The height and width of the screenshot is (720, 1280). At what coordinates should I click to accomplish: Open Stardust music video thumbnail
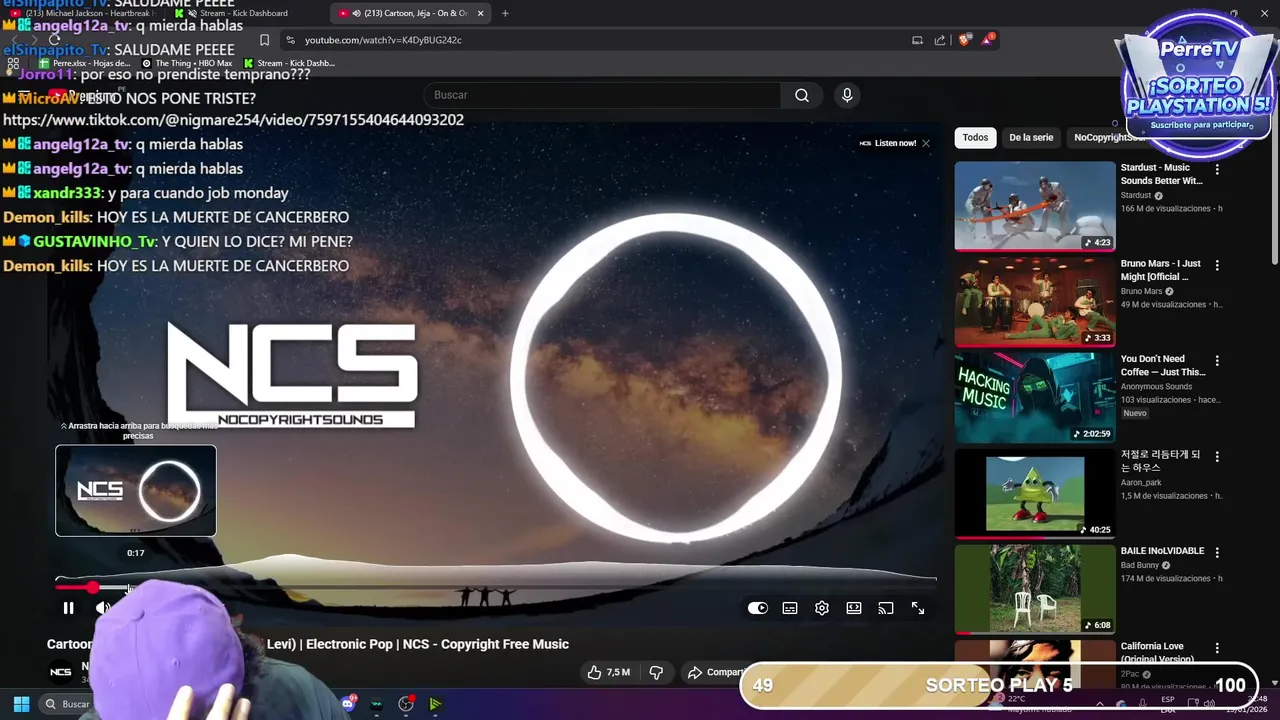[x=1034, y=206]
